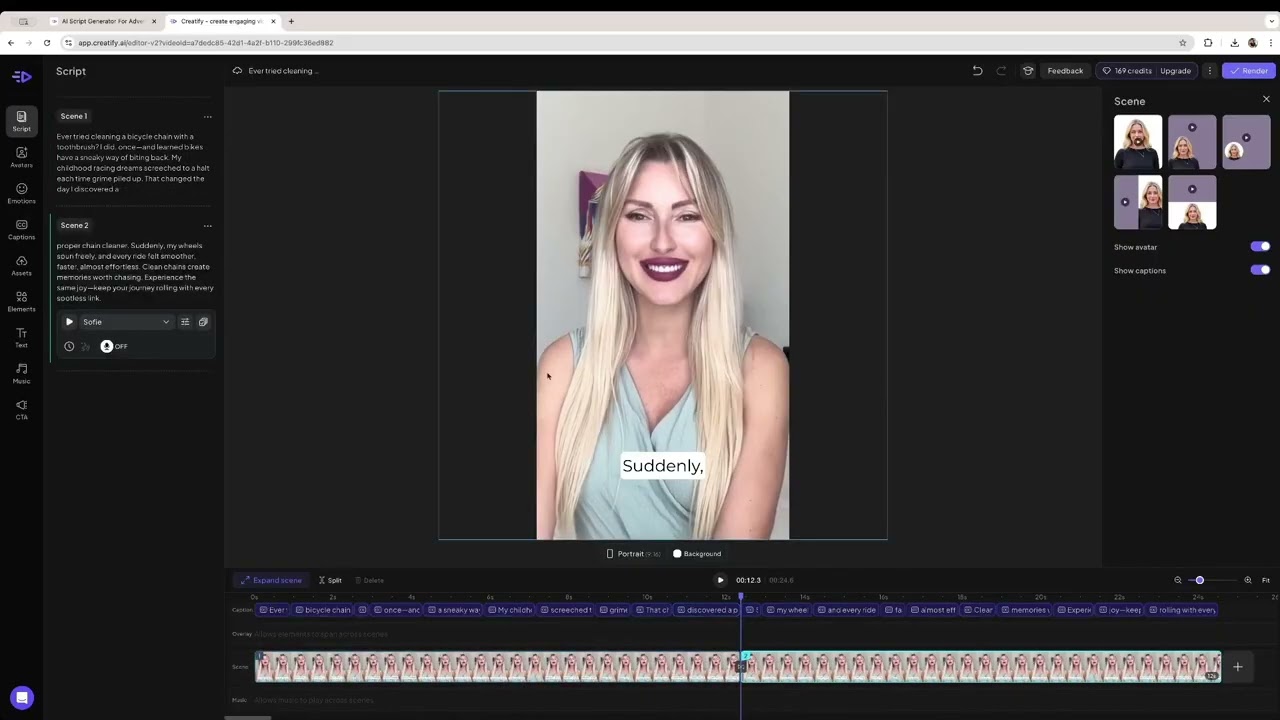
Task: Undo the last edit
Action: [977, 71]
